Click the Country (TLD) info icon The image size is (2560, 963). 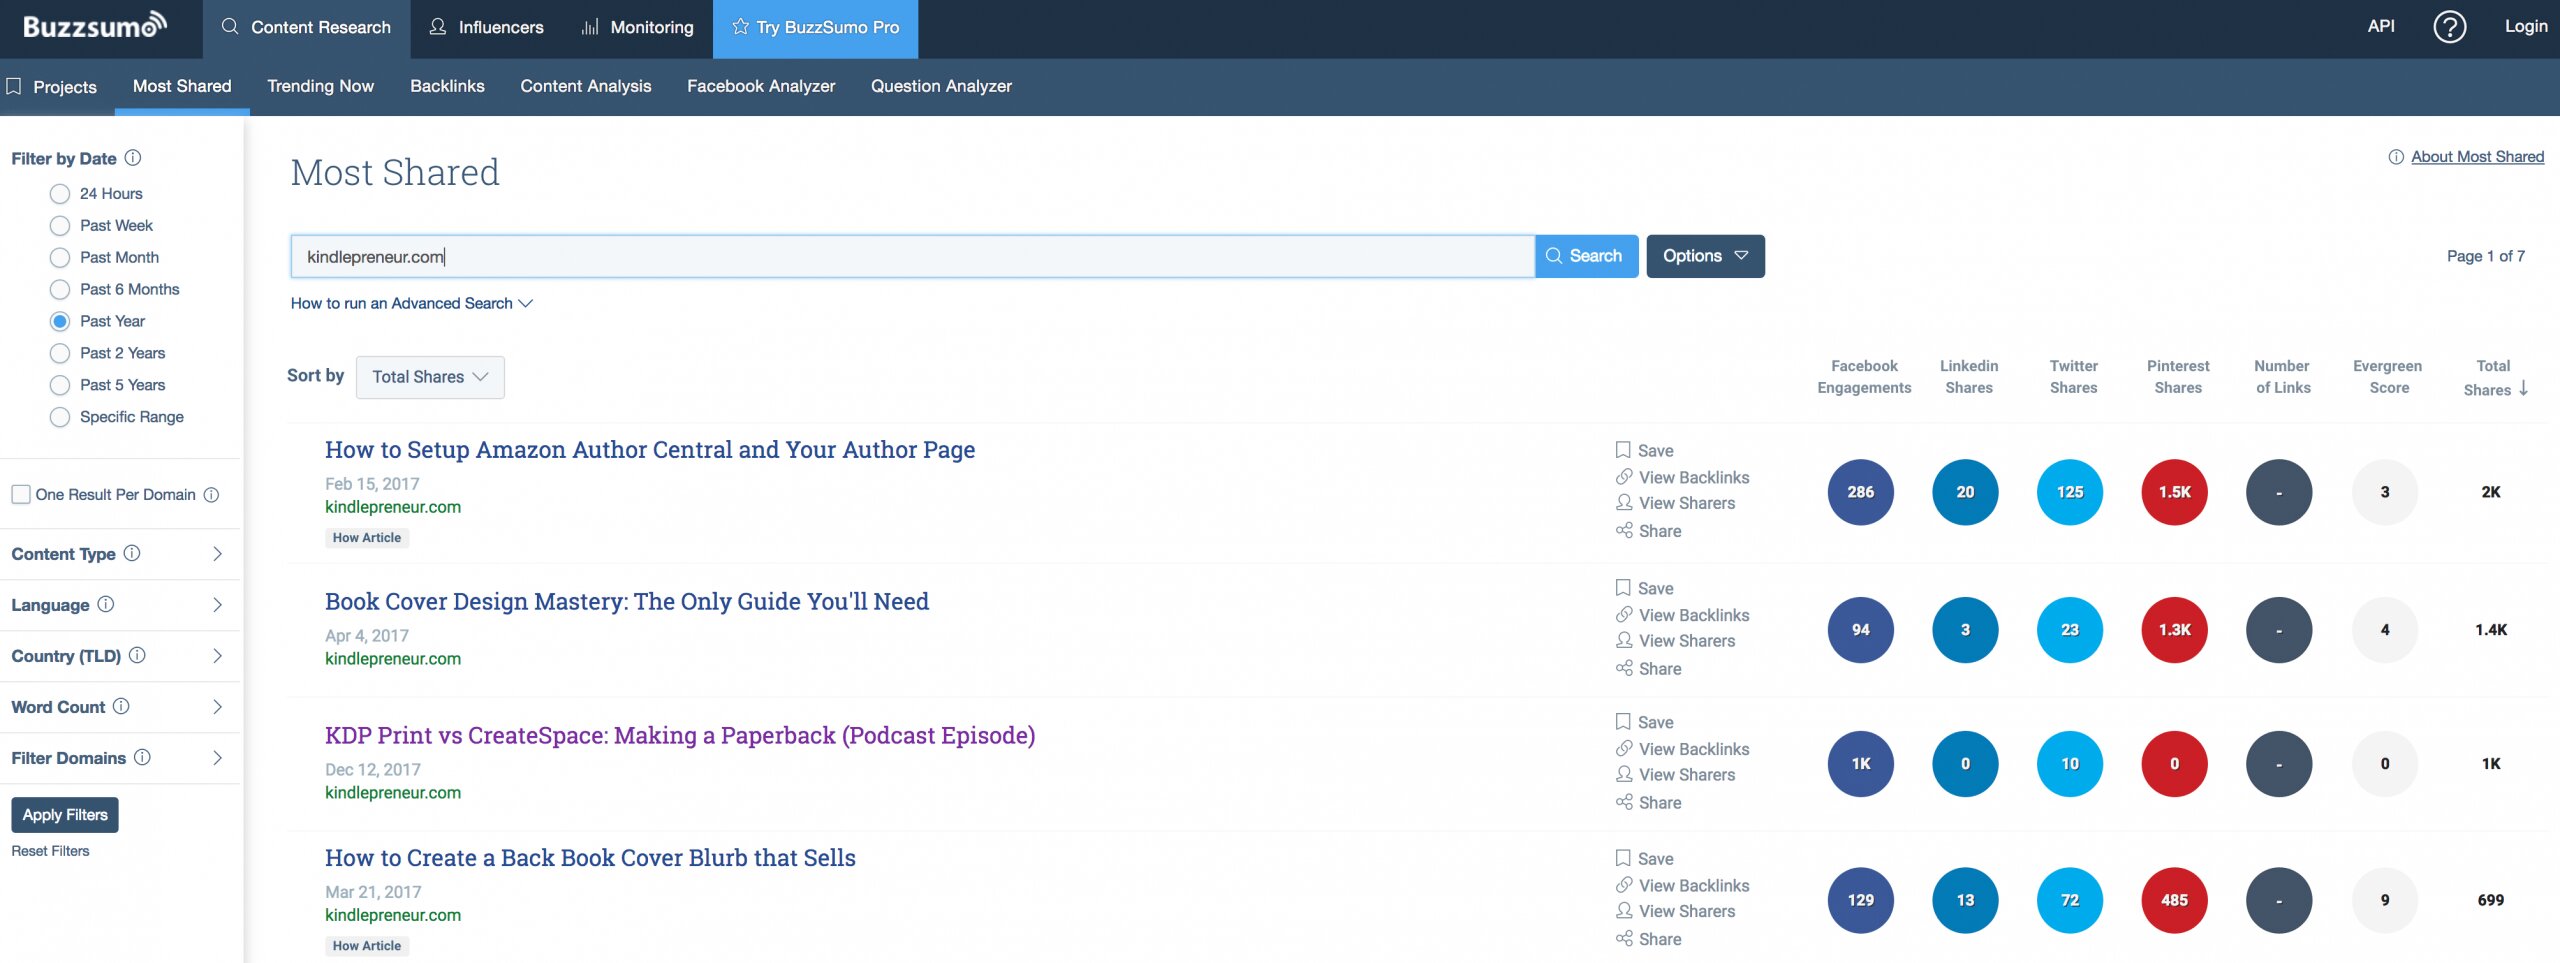[138, 655]
